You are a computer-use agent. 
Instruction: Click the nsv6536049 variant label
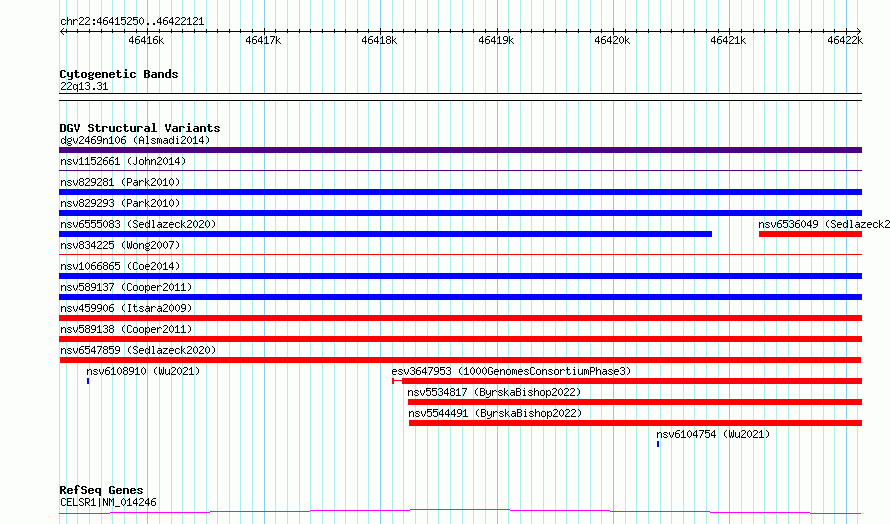(x=824, y=224)
